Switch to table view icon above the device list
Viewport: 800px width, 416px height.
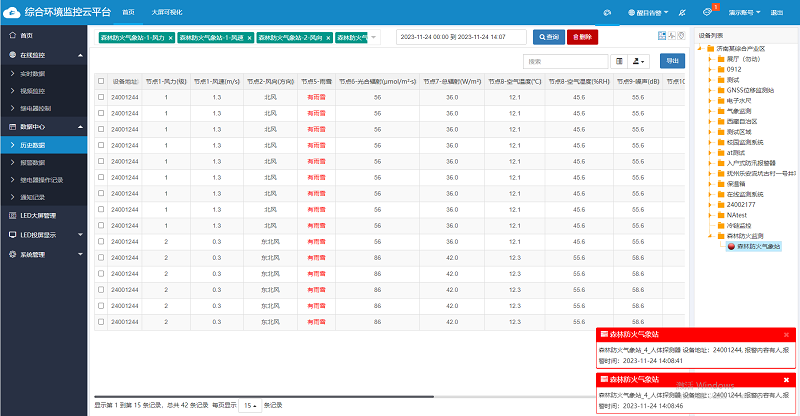click(662, 35)
